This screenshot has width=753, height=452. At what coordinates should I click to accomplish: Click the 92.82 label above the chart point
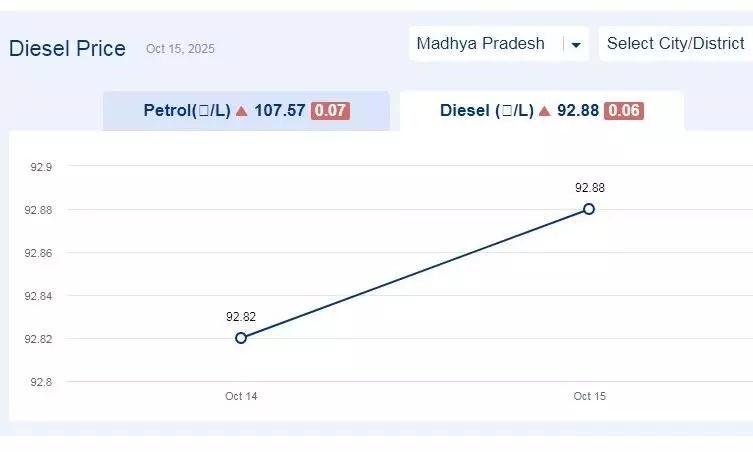pos(241,317)
